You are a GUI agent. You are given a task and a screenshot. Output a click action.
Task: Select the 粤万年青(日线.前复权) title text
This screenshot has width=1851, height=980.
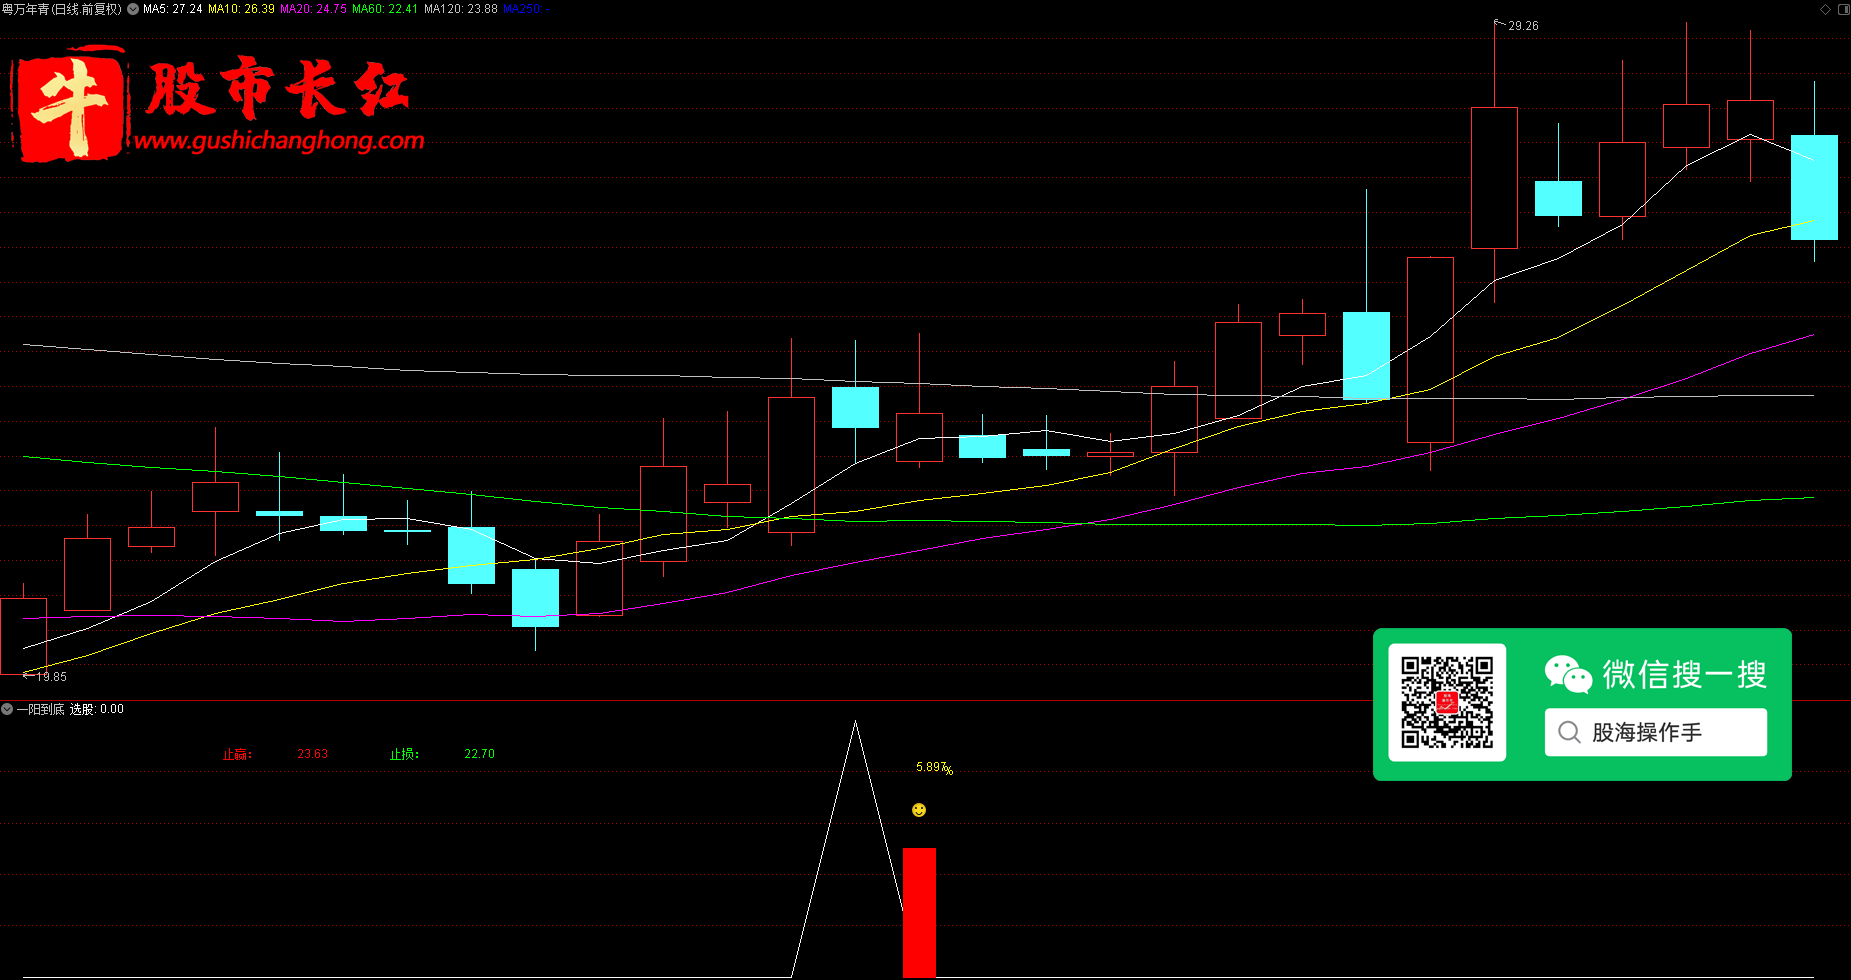[62, 9]
